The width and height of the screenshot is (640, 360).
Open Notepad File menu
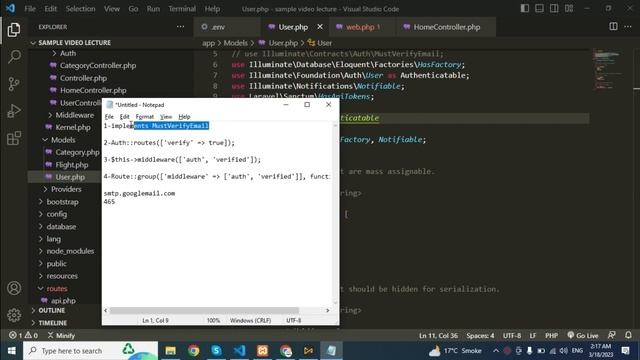[109, 117]
